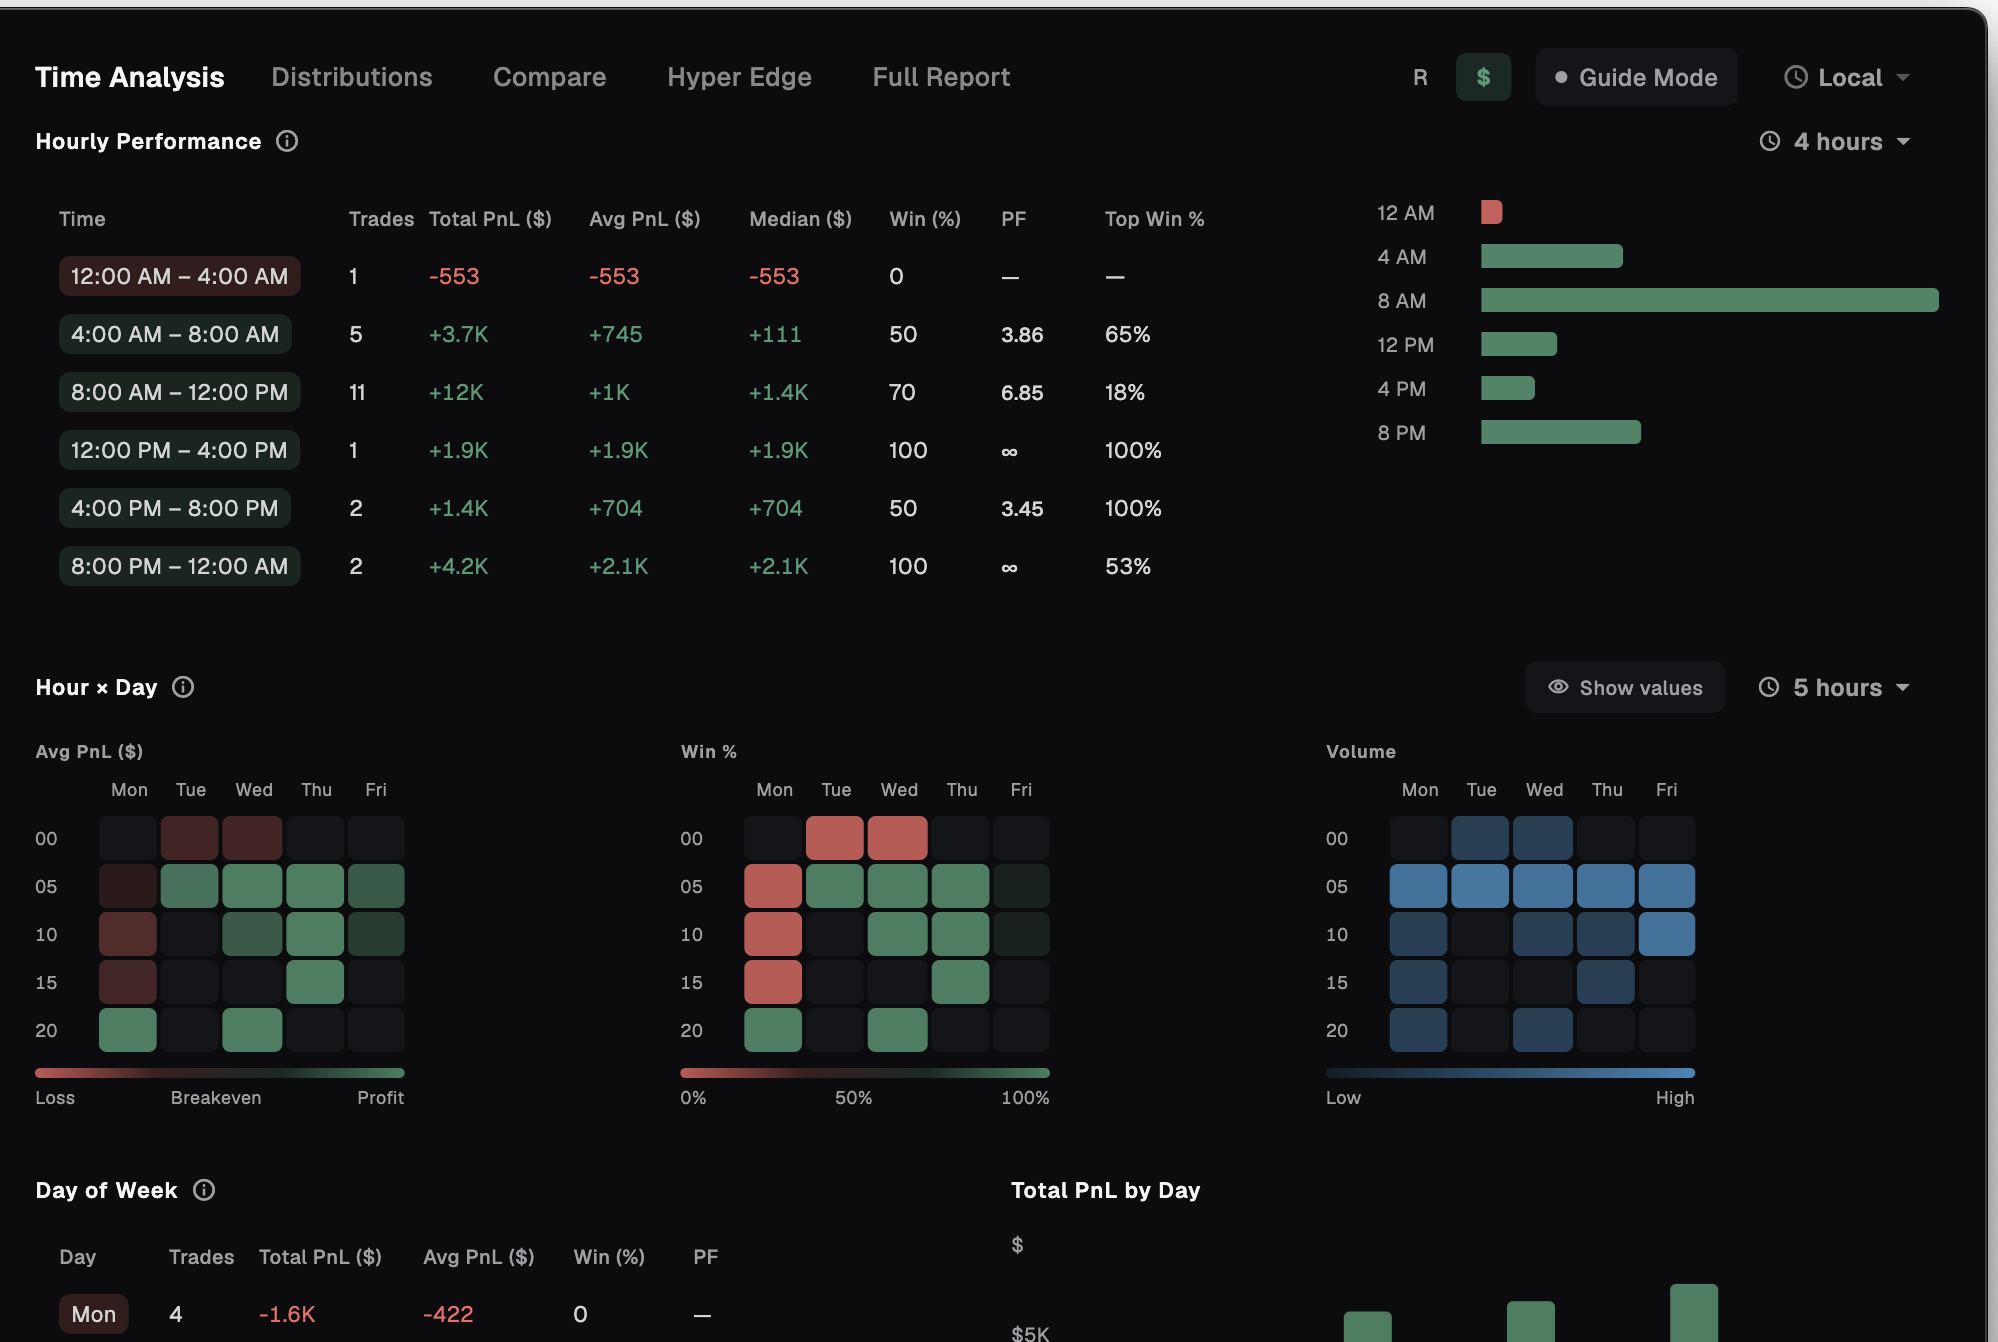Select Time Analysis tab
This screenshot has width=1998, height=1342.
(130, 77)
